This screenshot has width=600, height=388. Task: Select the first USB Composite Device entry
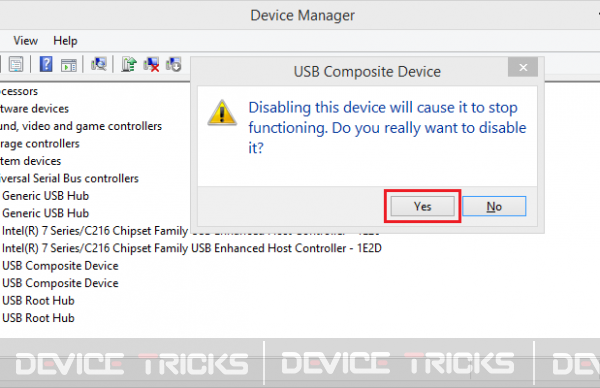click(60, 266)
